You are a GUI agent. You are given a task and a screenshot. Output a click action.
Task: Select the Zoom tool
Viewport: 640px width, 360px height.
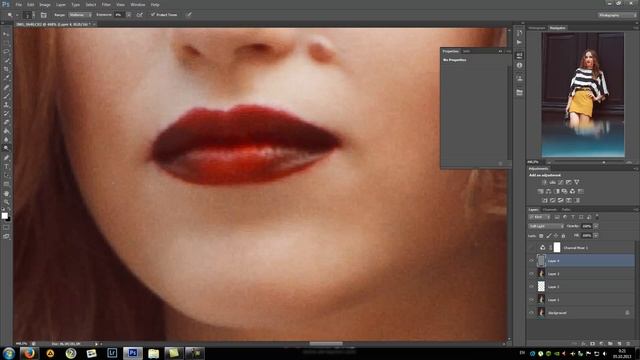(x=6, y=202)
